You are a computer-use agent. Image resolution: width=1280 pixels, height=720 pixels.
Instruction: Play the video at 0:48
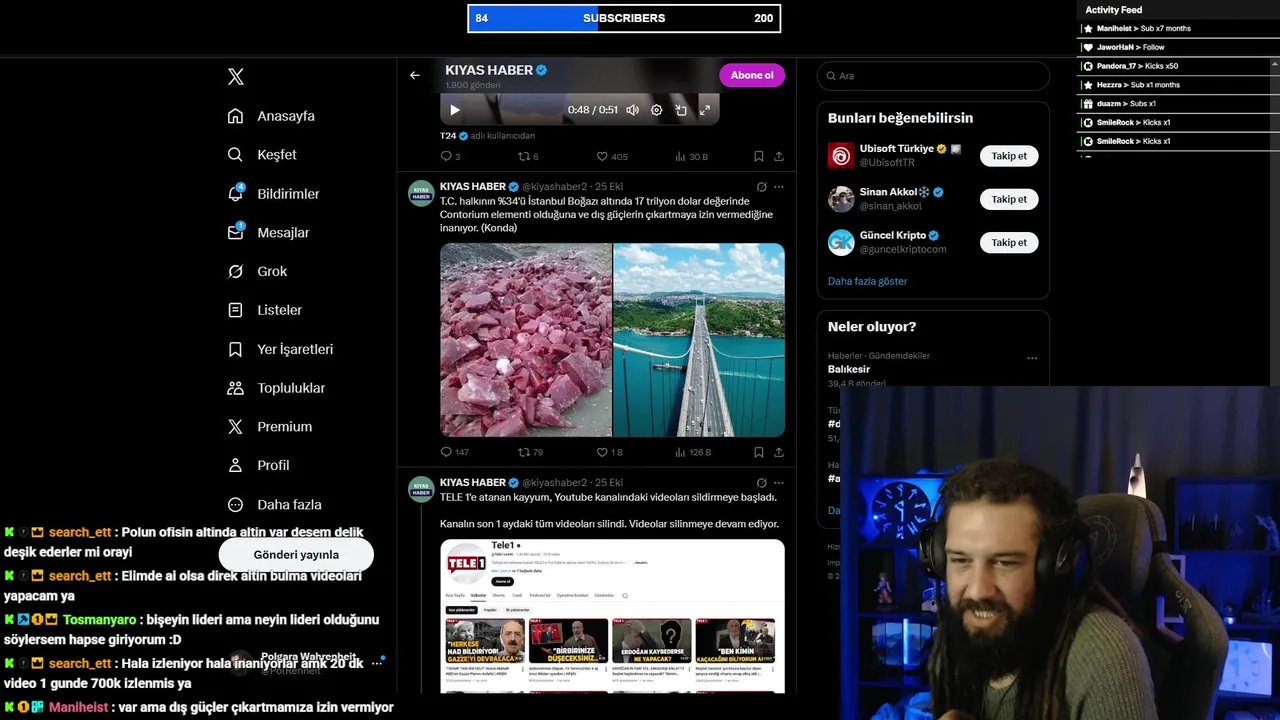pyautogui.click(x=454, y=110)
